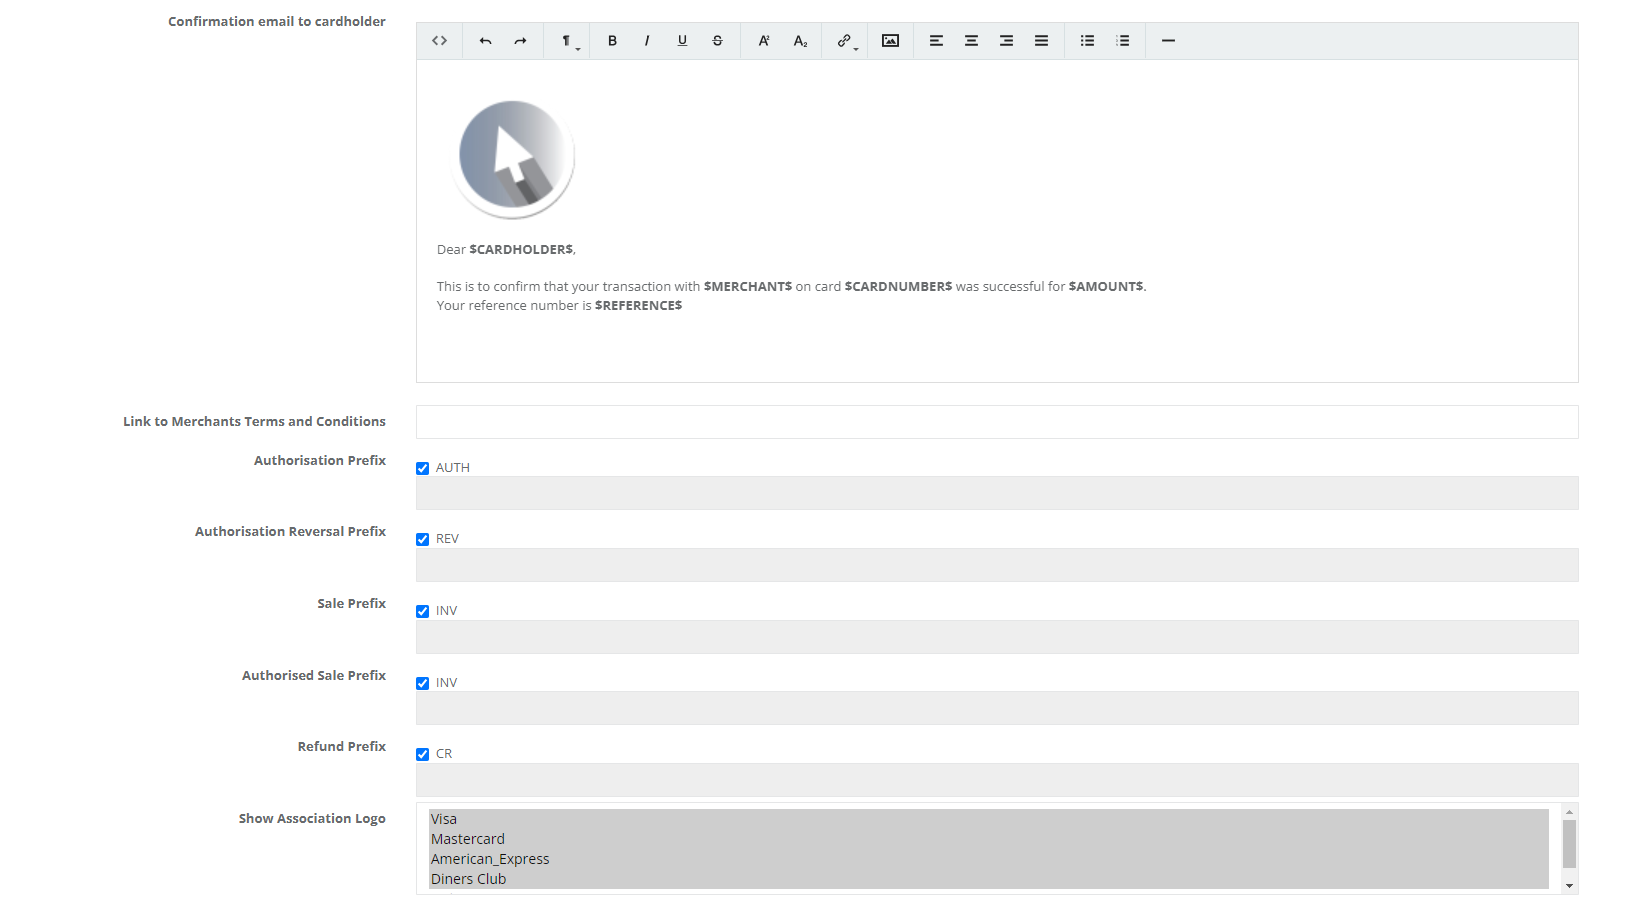Screen dimensions: 1628x897
Task: Uncheck the REV reversal prefix checkbox
Action: pos(423,539)
